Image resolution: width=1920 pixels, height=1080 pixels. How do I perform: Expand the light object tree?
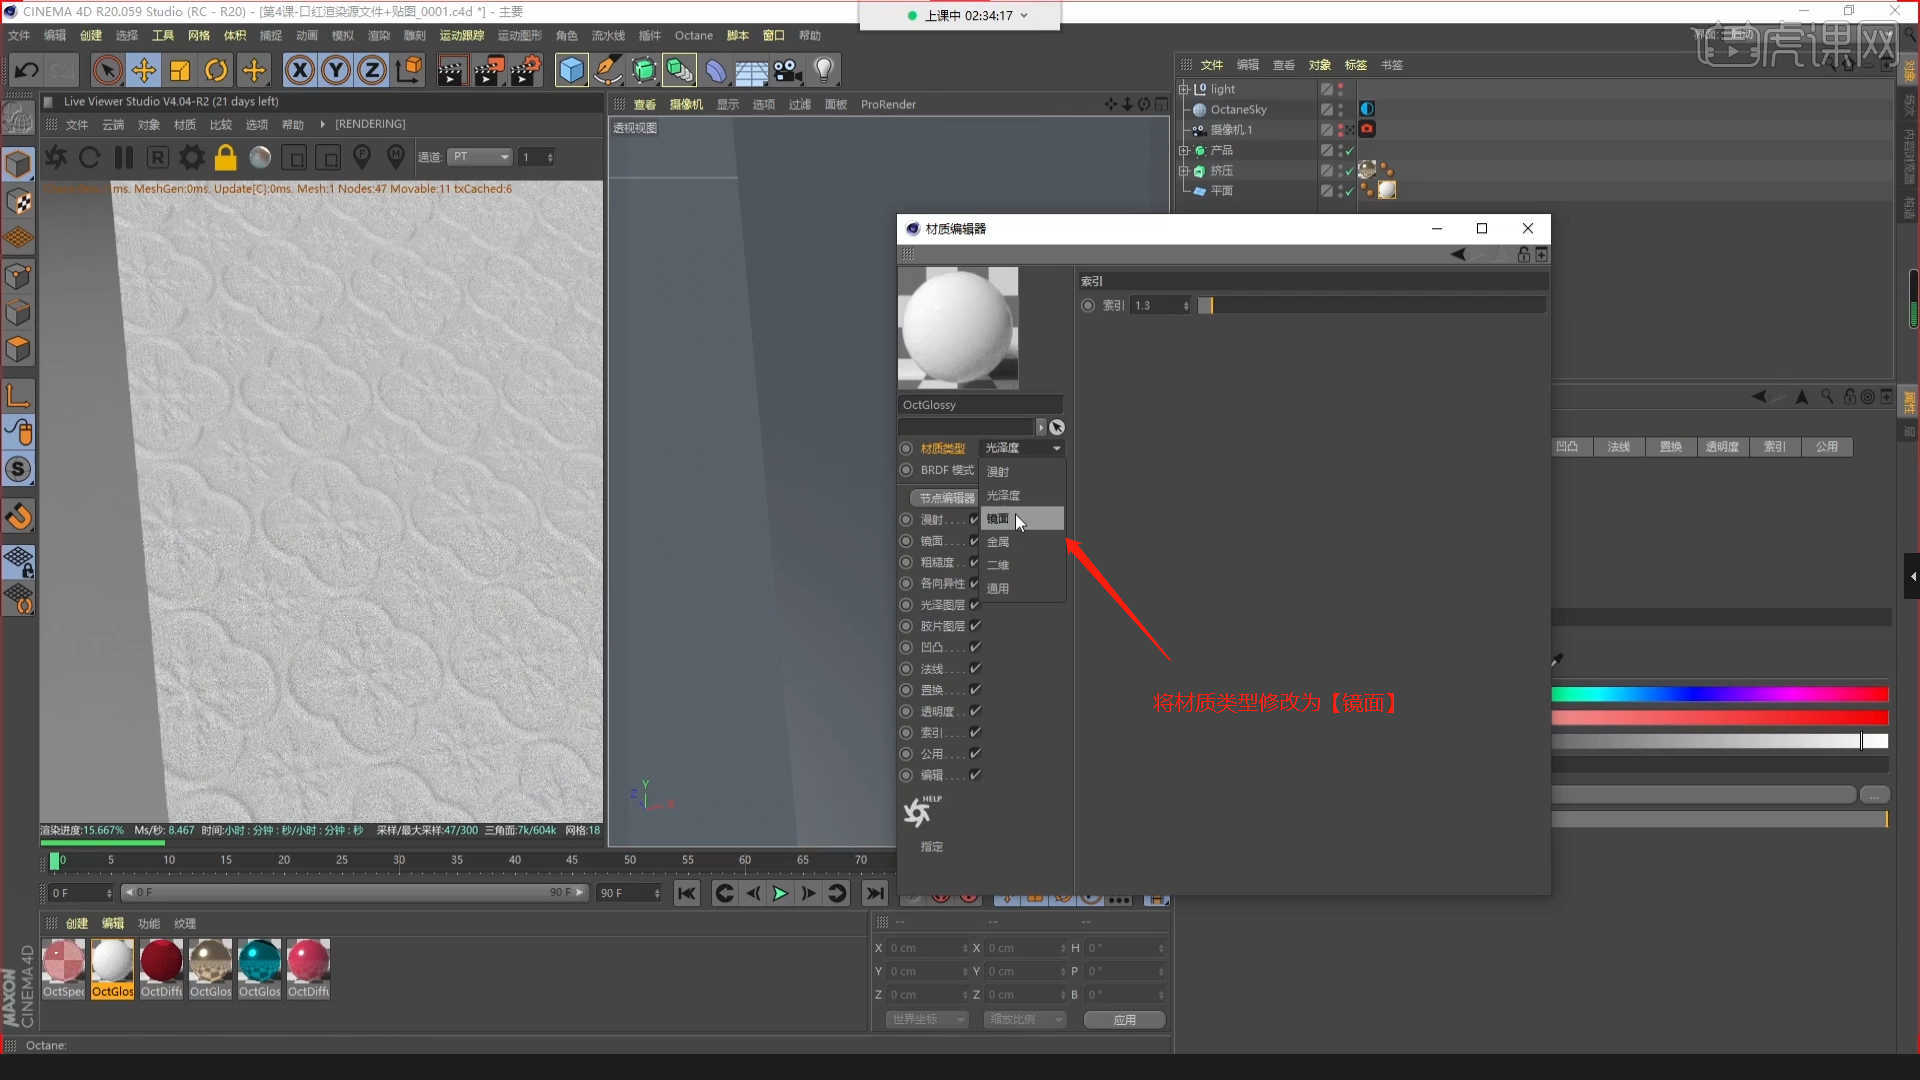[x=1184, y=89]
